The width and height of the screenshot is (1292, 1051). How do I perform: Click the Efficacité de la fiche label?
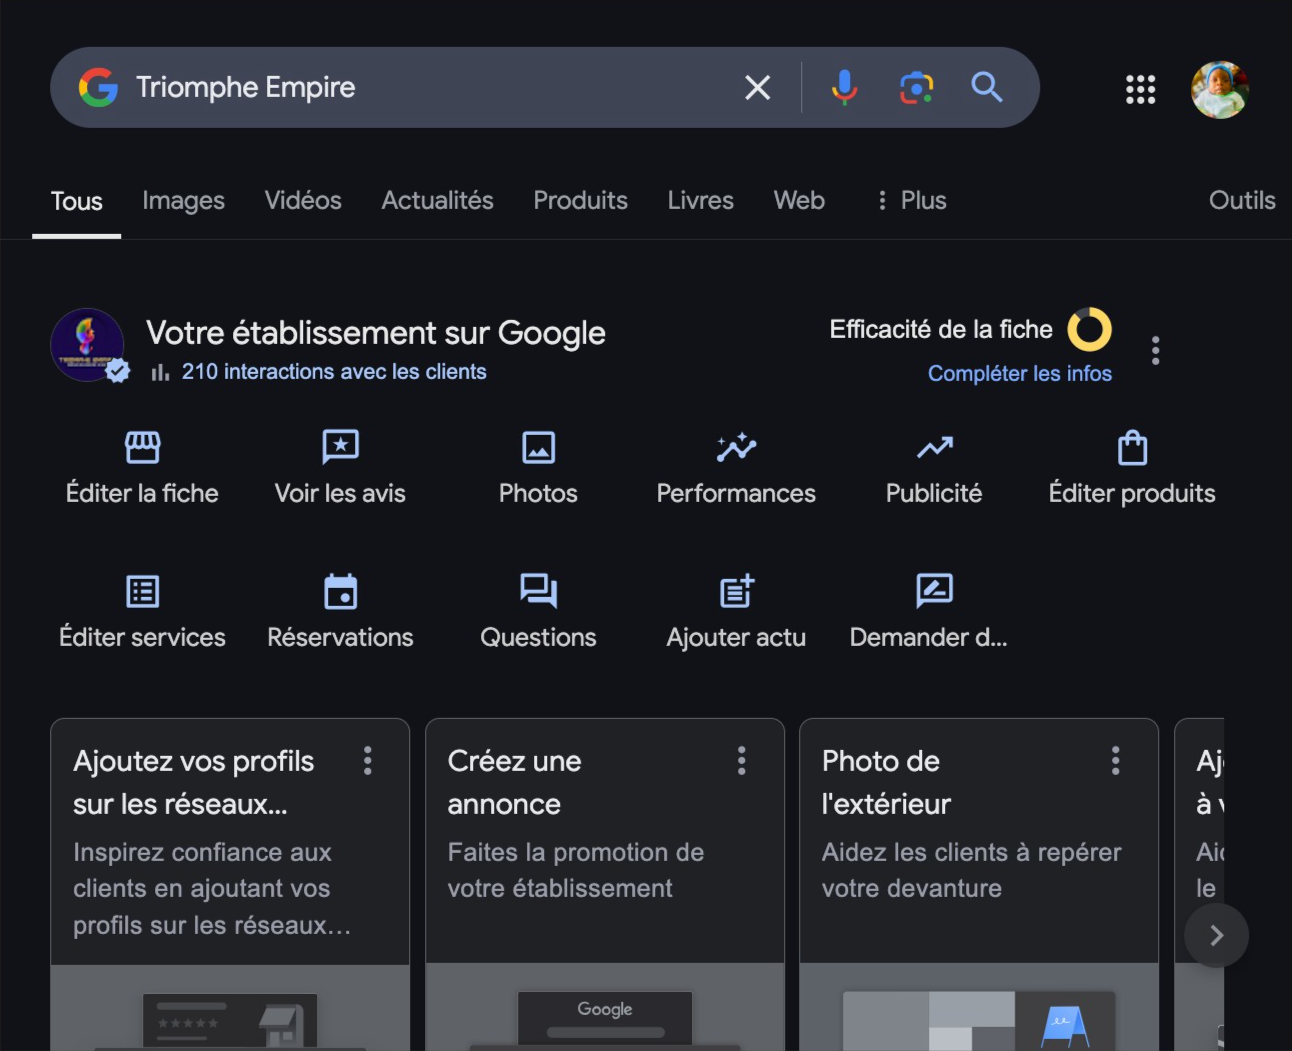click(x=941, y=330)
